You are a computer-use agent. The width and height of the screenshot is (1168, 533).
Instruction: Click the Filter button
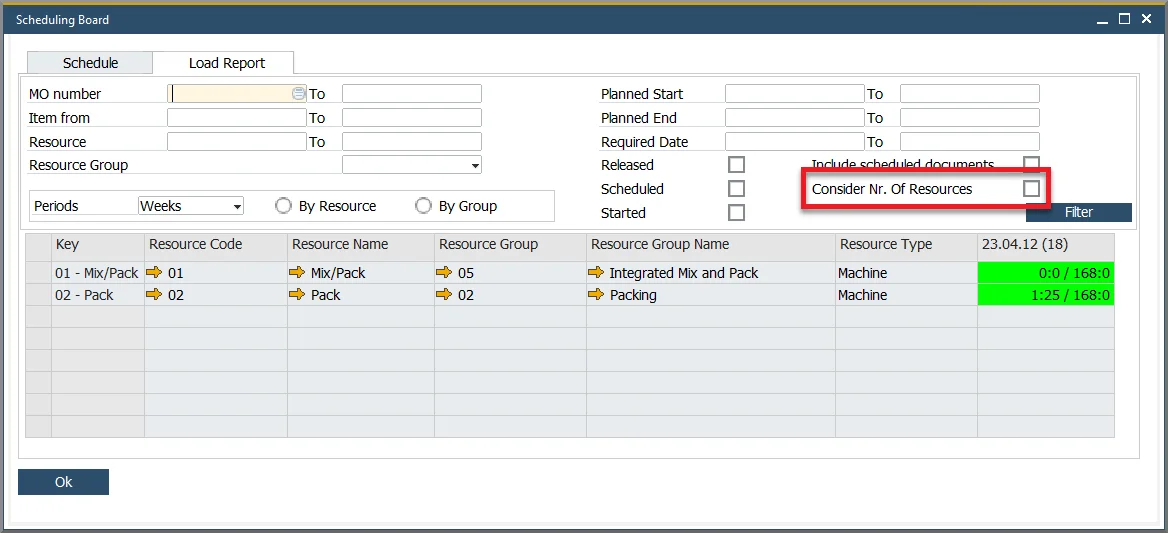[x=1079, y=212]
